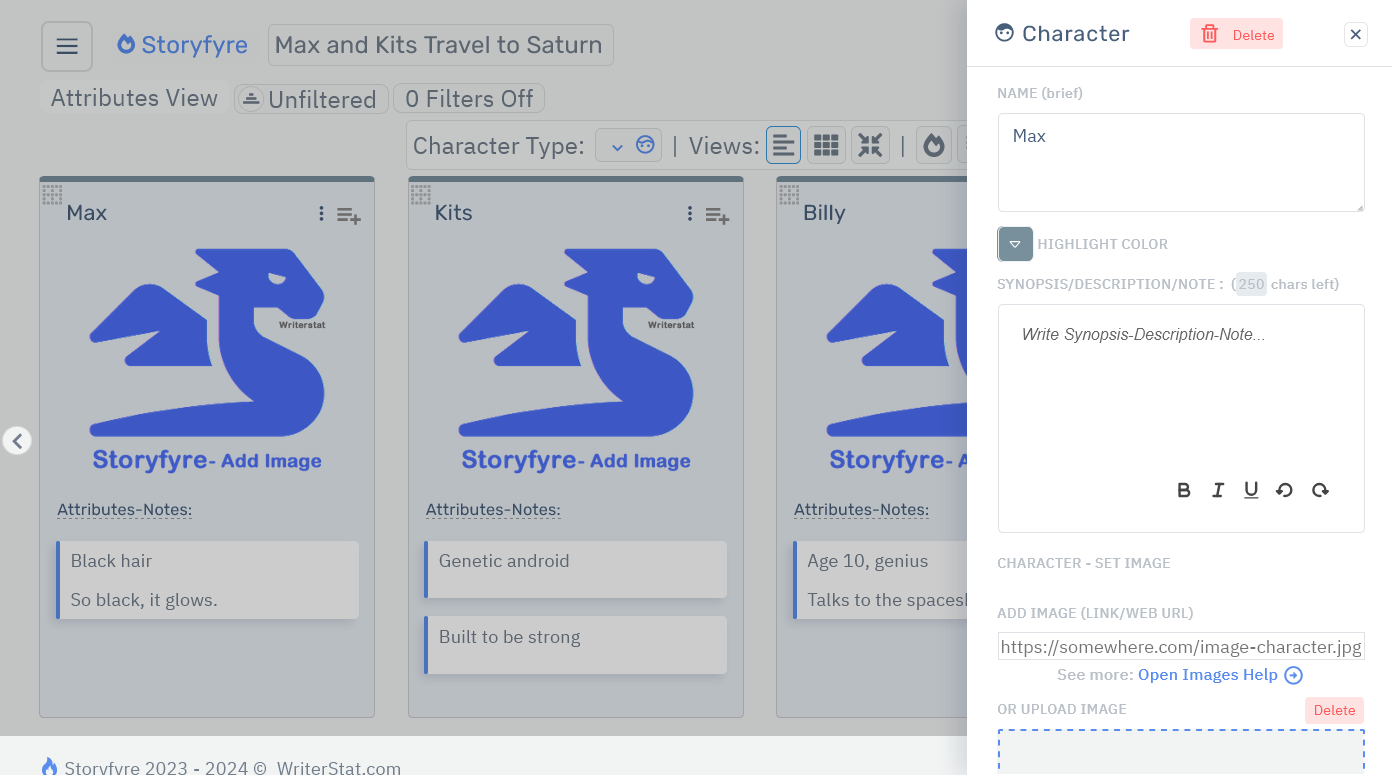Click the add-note icon on Kits card
Viewport: 1392px width, 775px height.
(x=717, y=216)
